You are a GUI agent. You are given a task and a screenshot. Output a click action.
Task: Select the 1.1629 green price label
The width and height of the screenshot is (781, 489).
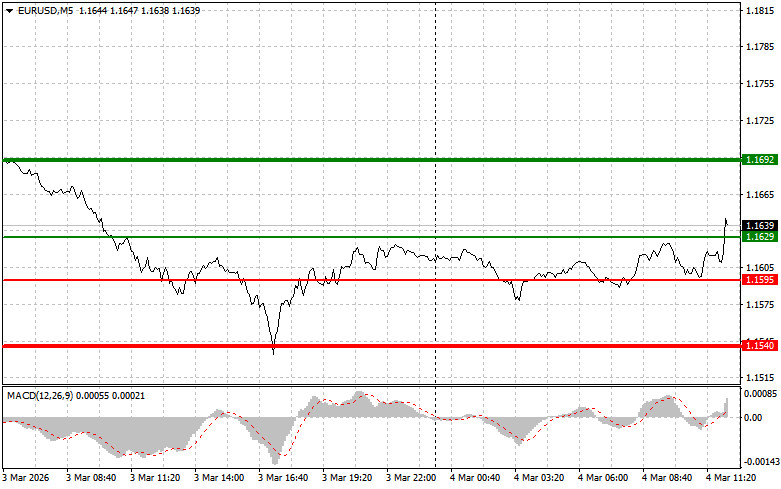tap(759, 237)
